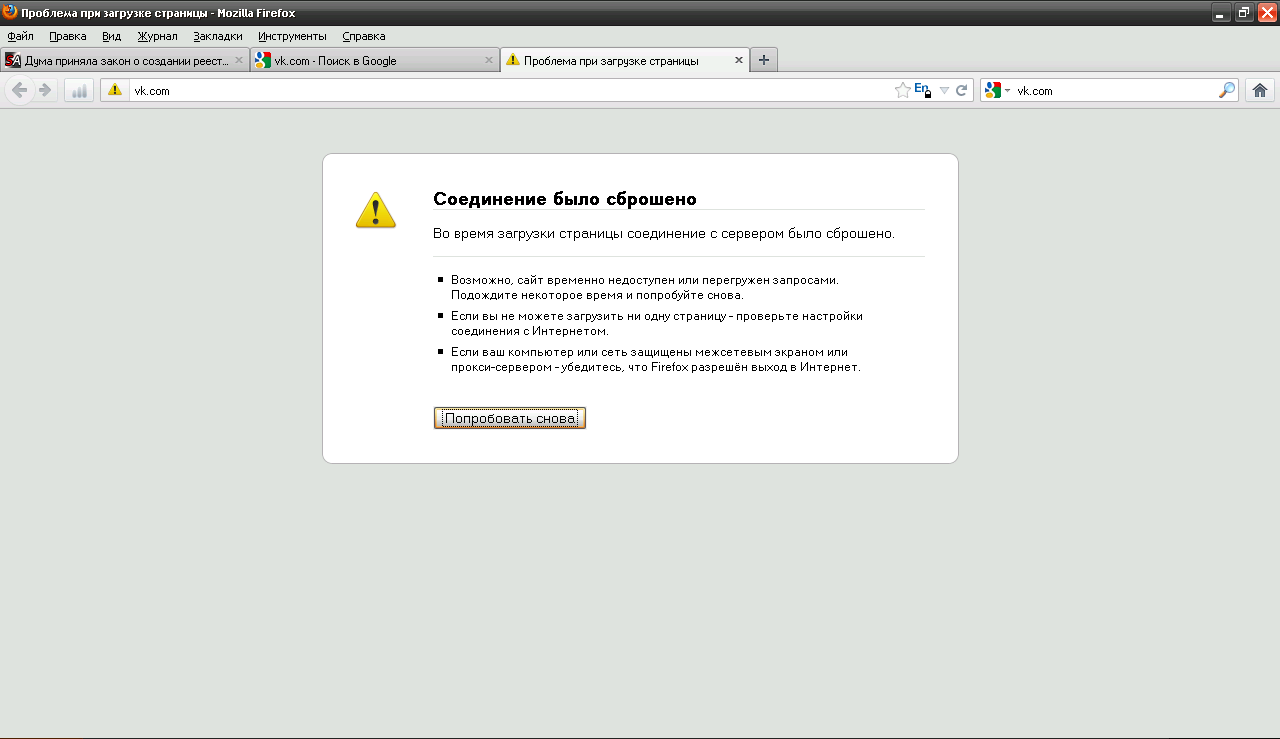Switch to 'Дума приняла закон' tab

pos(124,60)
